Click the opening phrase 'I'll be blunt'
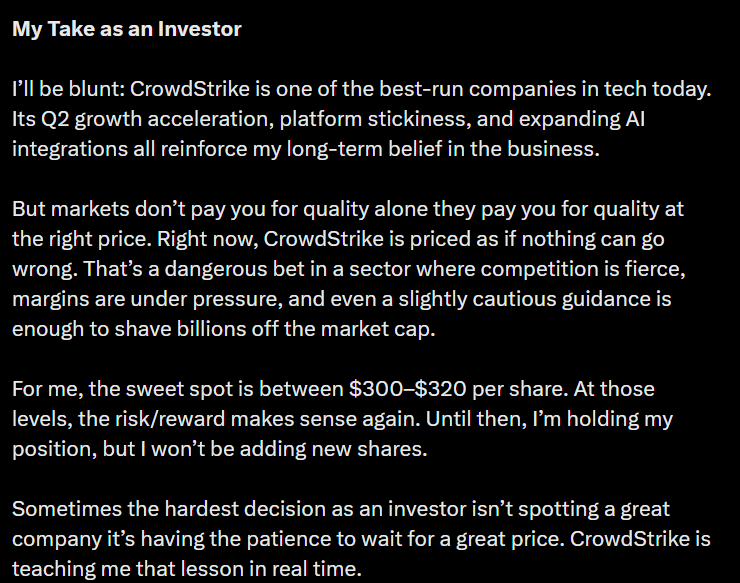This screenshot has width=740, height=583. click(63, 89)
